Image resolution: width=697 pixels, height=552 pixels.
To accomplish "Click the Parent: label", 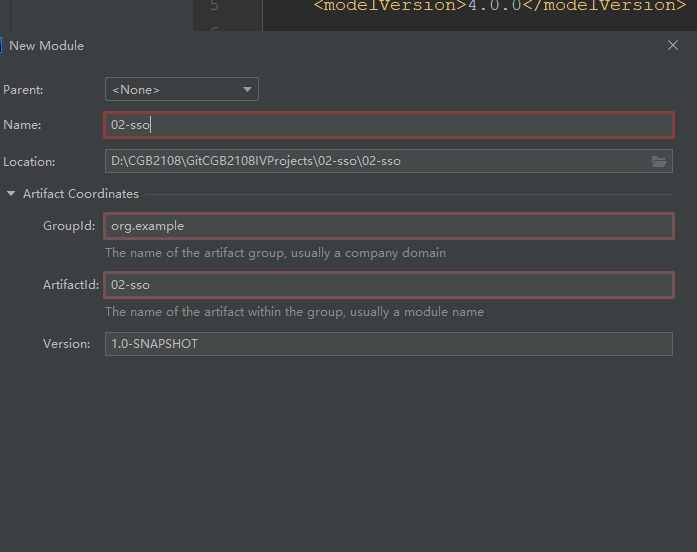I will tap(23, 90).
